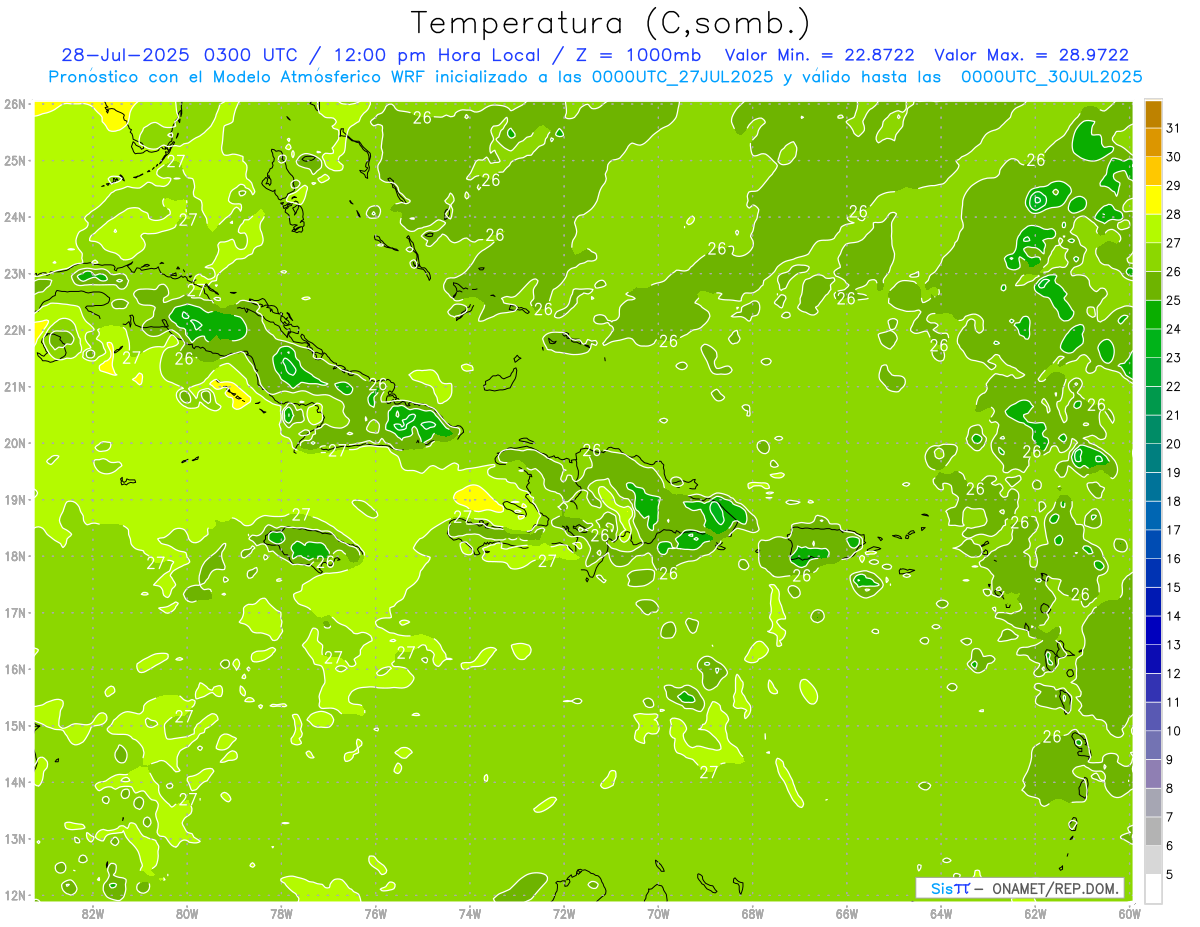1200x927 pixels.
Task: Click the '10' label on the color scale
Action: [x=1173, y=731]
